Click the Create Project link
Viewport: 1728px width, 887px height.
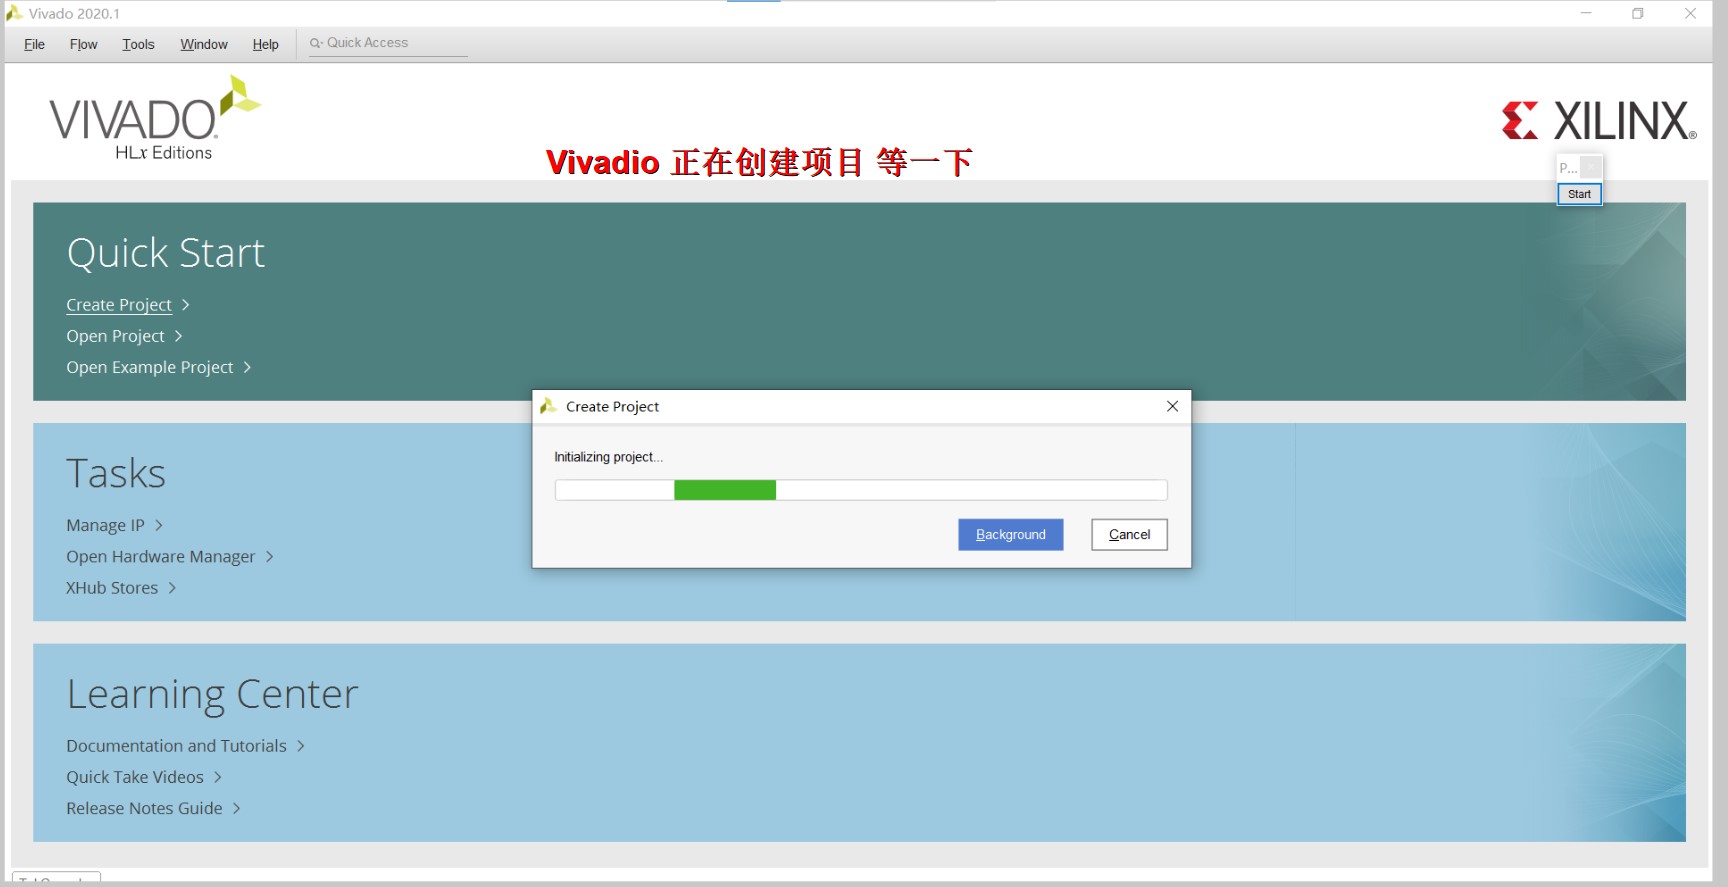point(119,305)
